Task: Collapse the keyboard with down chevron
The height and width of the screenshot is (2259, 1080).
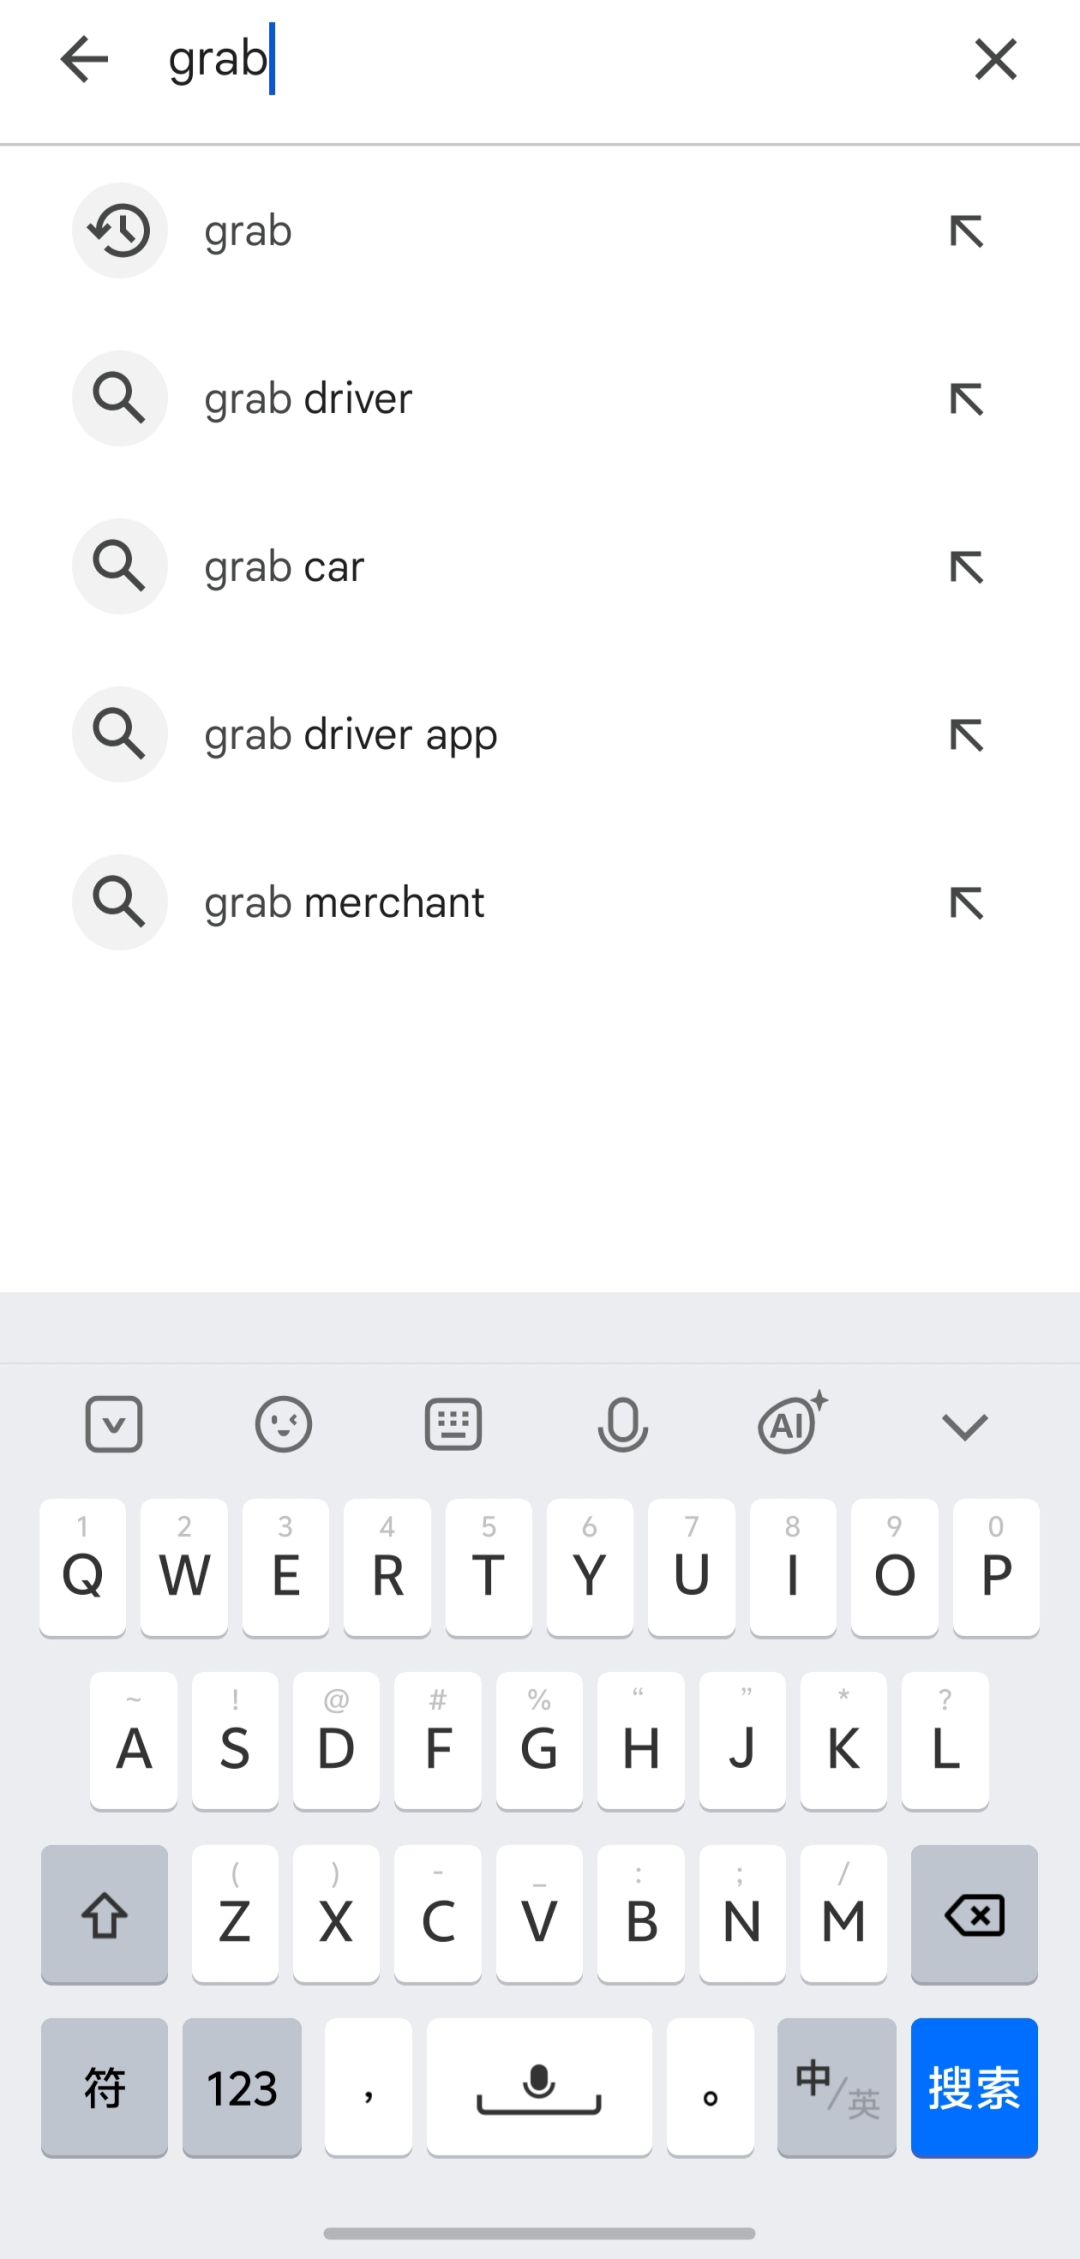Action: pos(965,1425)
